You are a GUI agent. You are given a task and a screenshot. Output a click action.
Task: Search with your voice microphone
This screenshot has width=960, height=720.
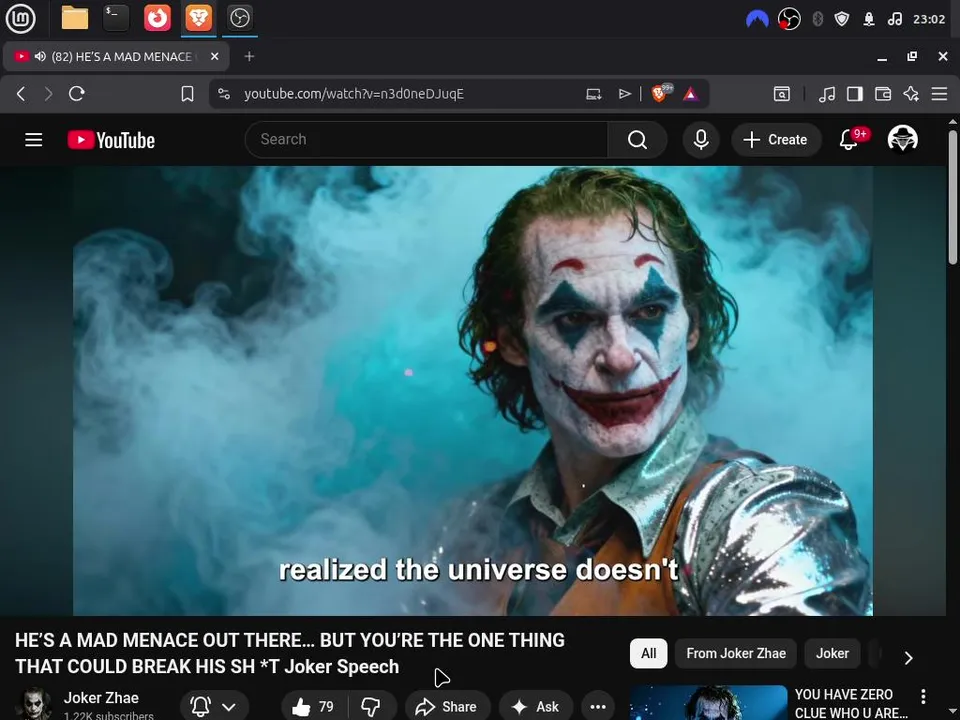click(701, 140)
